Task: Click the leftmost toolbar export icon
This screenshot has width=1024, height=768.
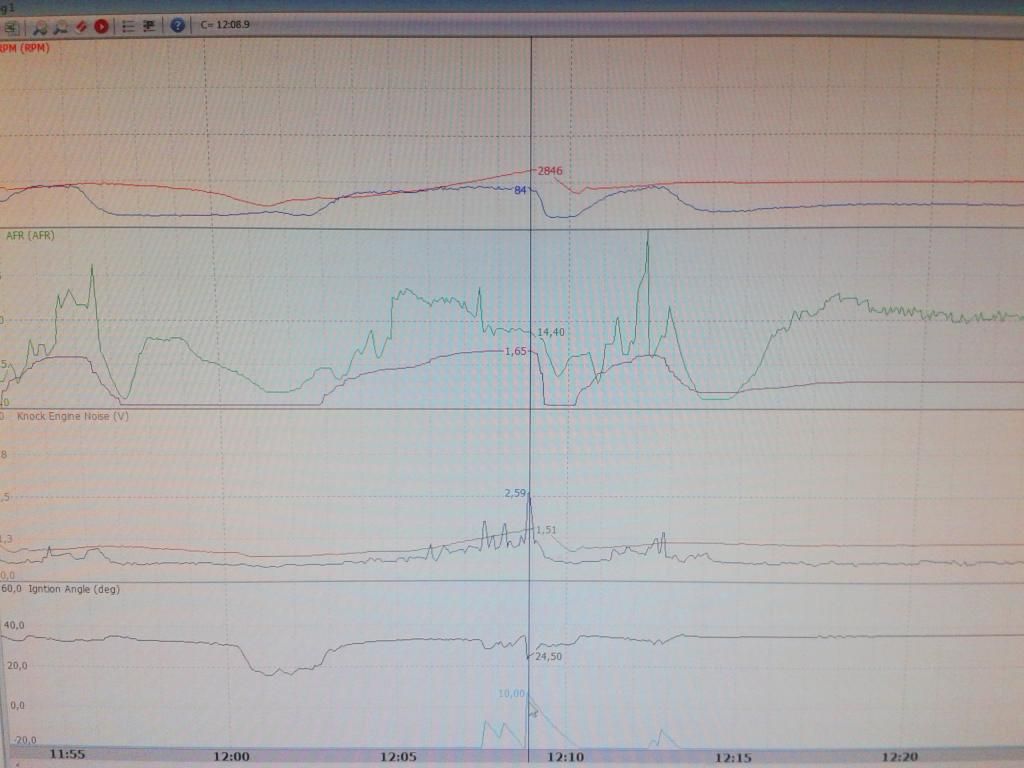Action: tap(10, 26)
